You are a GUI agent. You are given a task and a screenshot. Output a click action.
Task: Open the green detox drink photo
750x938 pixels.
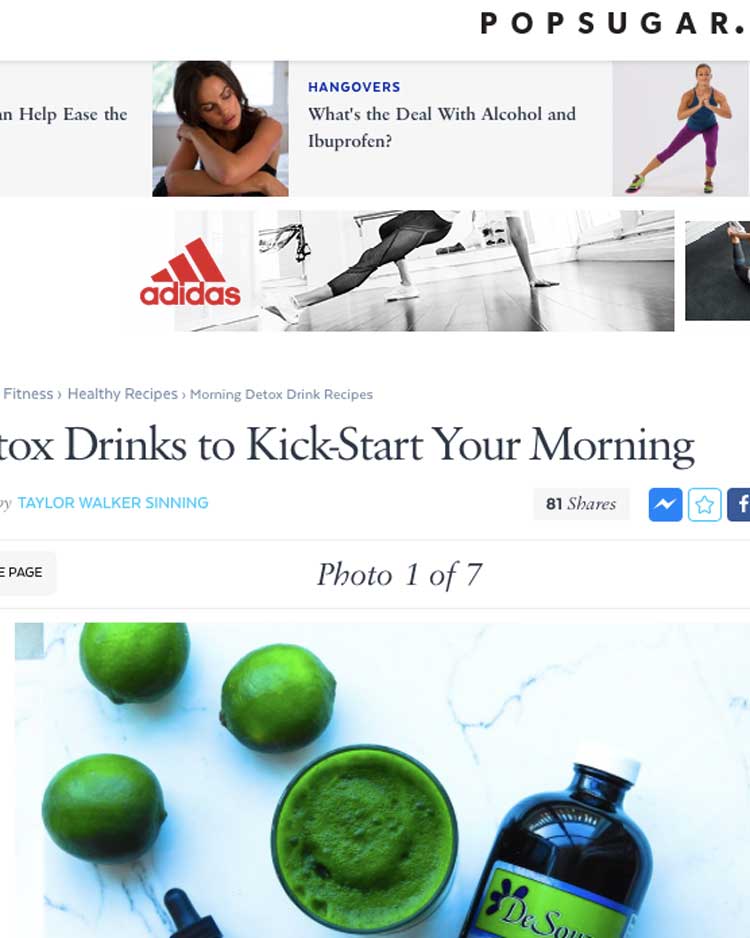(382, 780)
